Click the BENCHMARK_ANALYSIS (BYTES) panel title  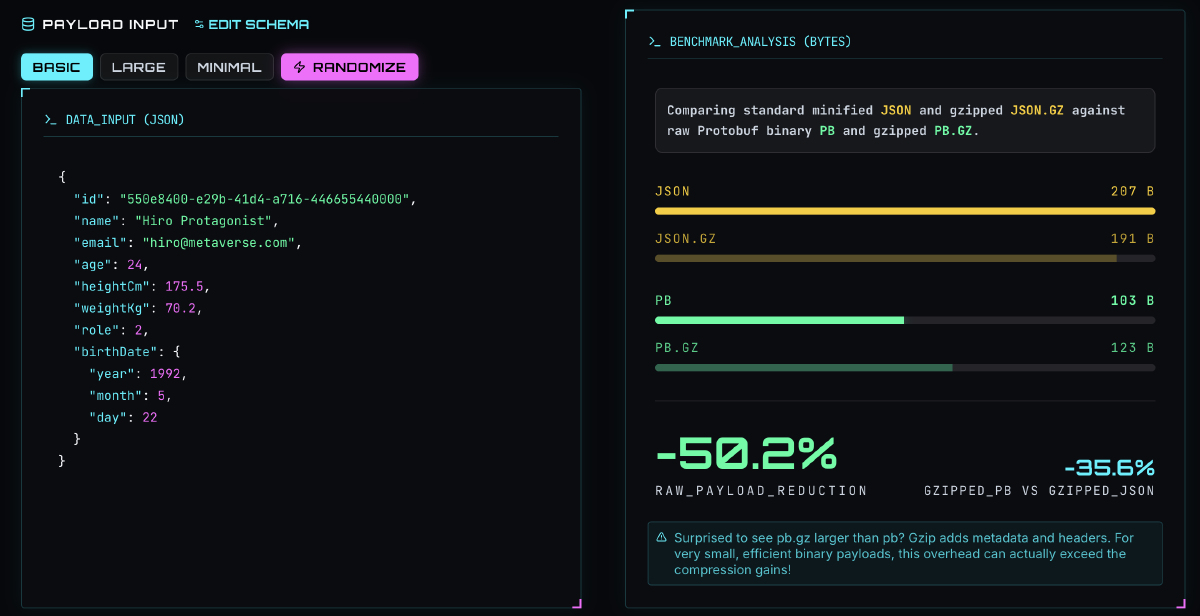coord(761,42)
